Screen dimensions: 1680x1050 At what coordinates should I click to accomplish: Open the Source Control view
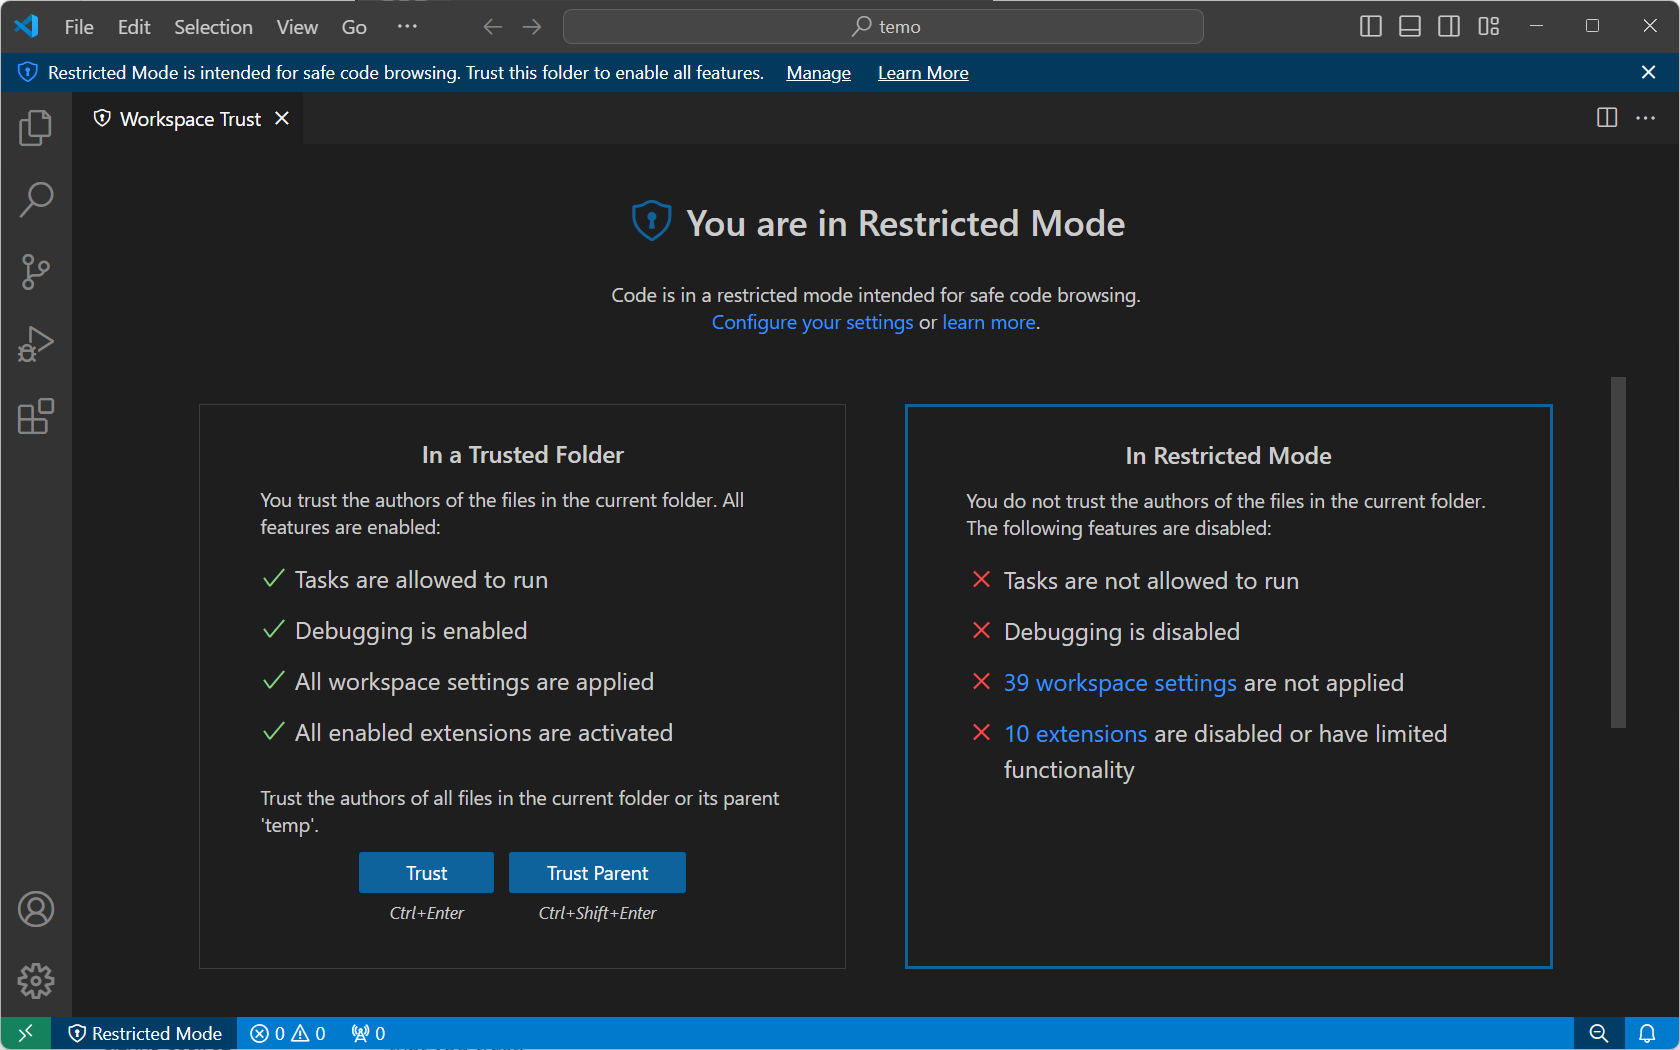click(x=36, y=271)
